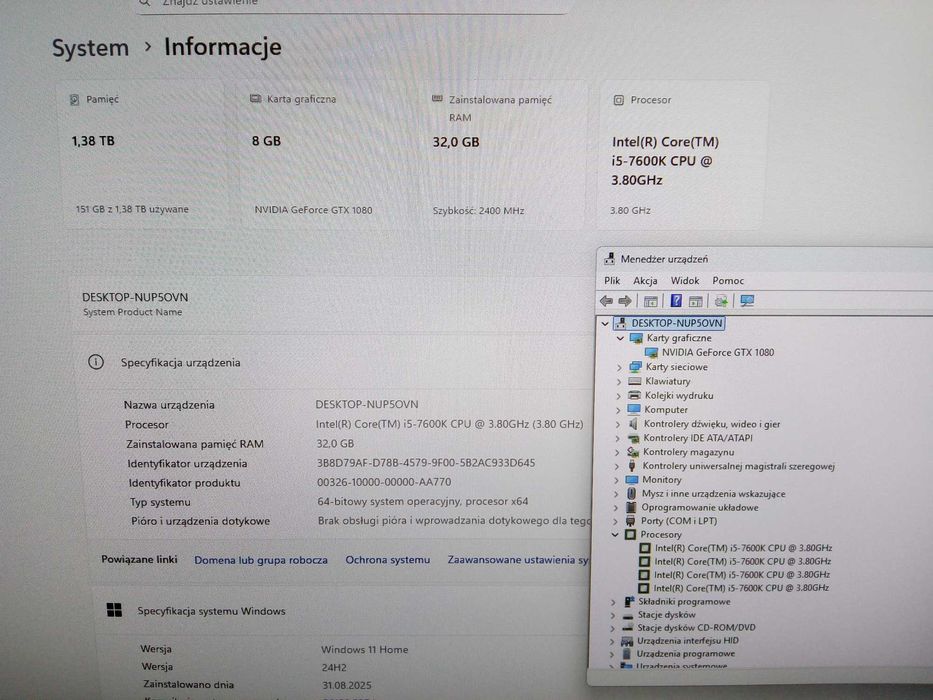Collapse the Karty graficzne branch

[620, 338]
